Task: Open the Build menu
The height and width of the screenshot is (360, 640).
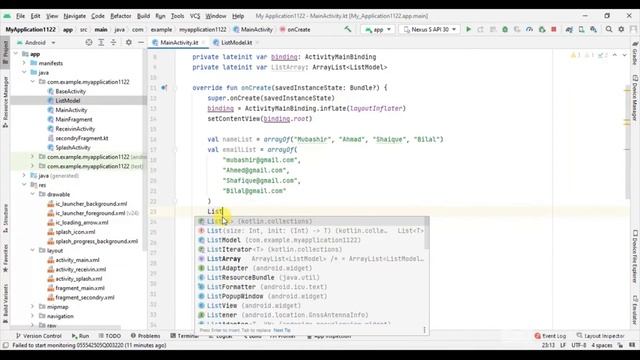Action: pyautogui.click(x=143, y=16)
